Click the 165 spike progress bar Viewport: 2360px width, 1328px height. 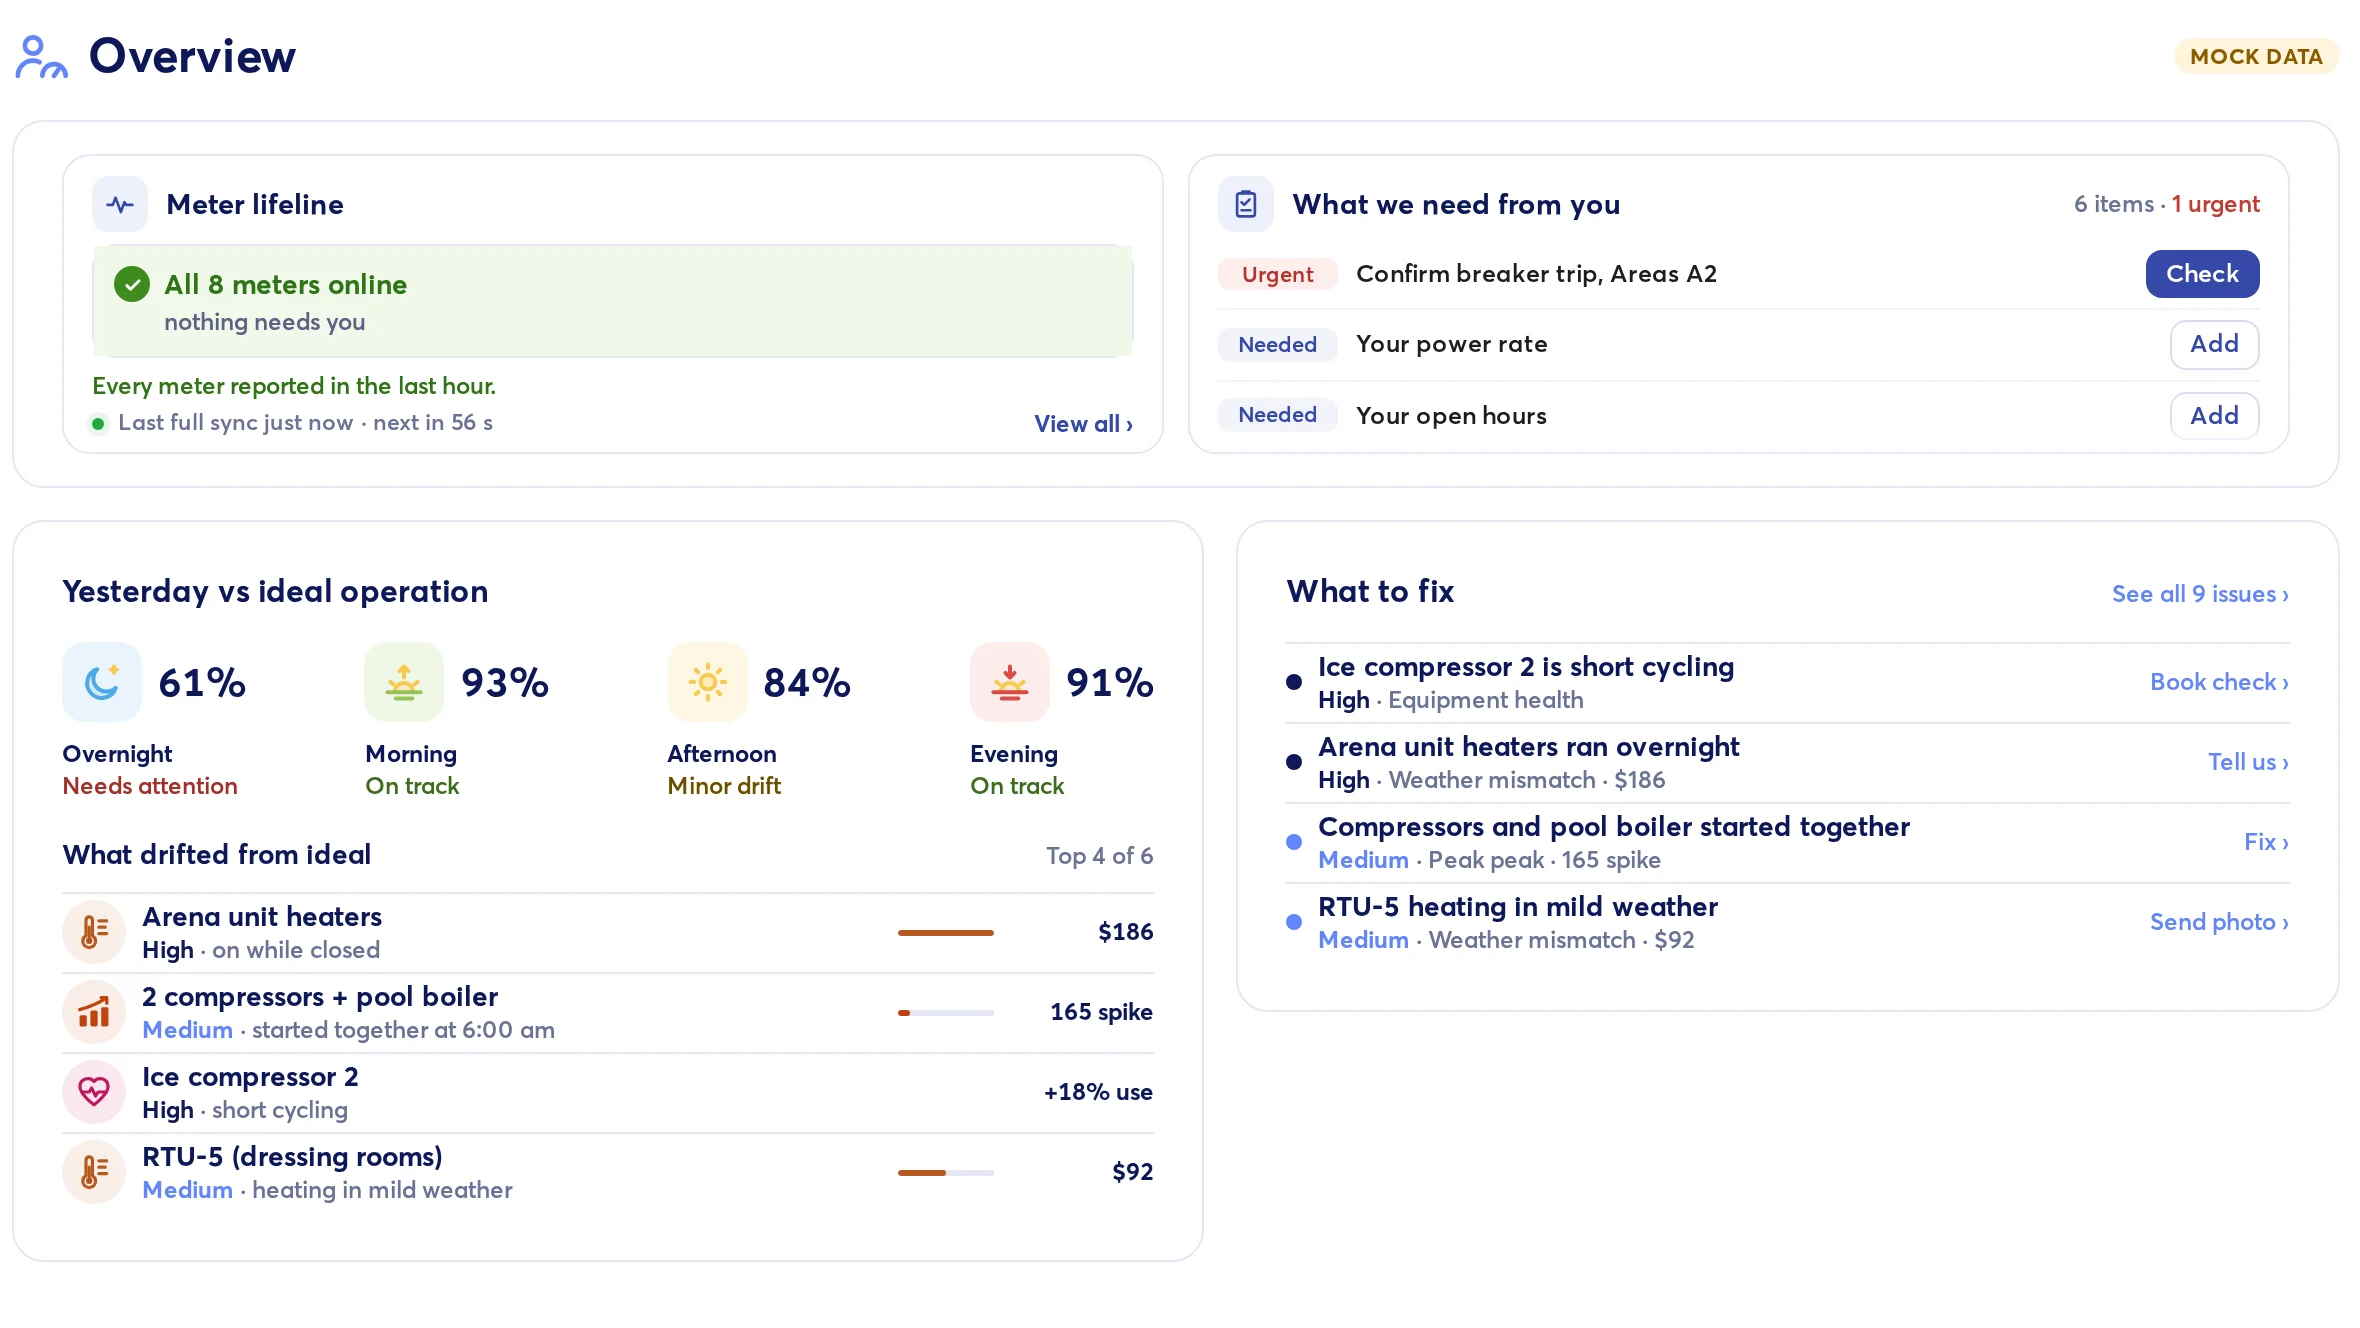click(945, 1013)
